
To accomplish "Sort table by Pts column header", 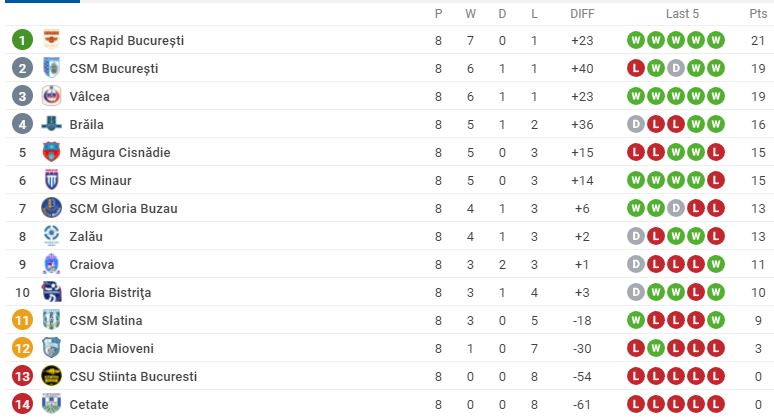I will [758, 14].
